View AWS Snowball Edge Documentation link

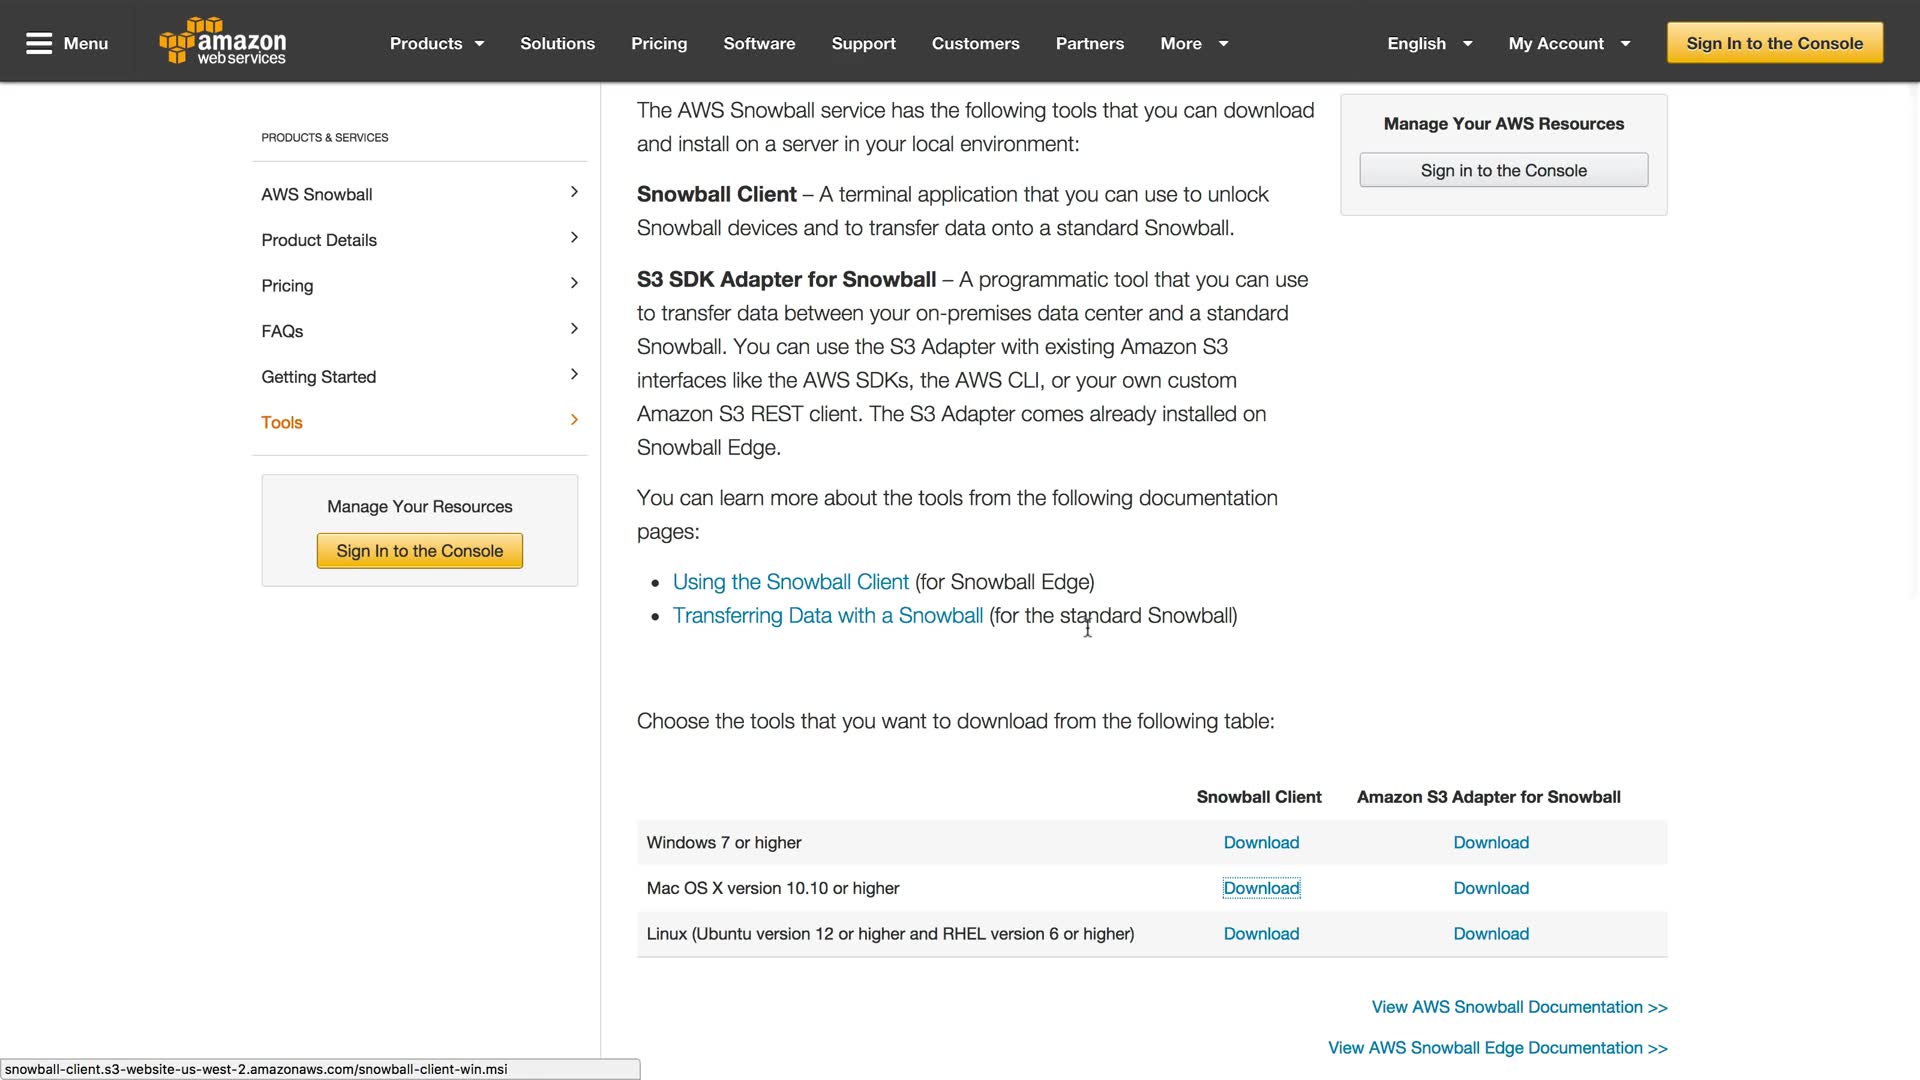tap(1497, 1048)
